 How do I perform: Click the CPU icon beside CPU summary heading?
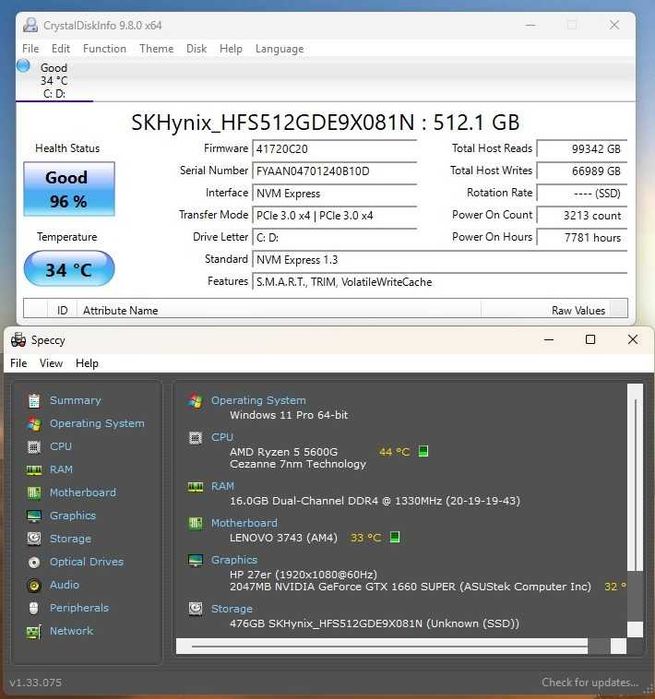click(x=195, y=438)
